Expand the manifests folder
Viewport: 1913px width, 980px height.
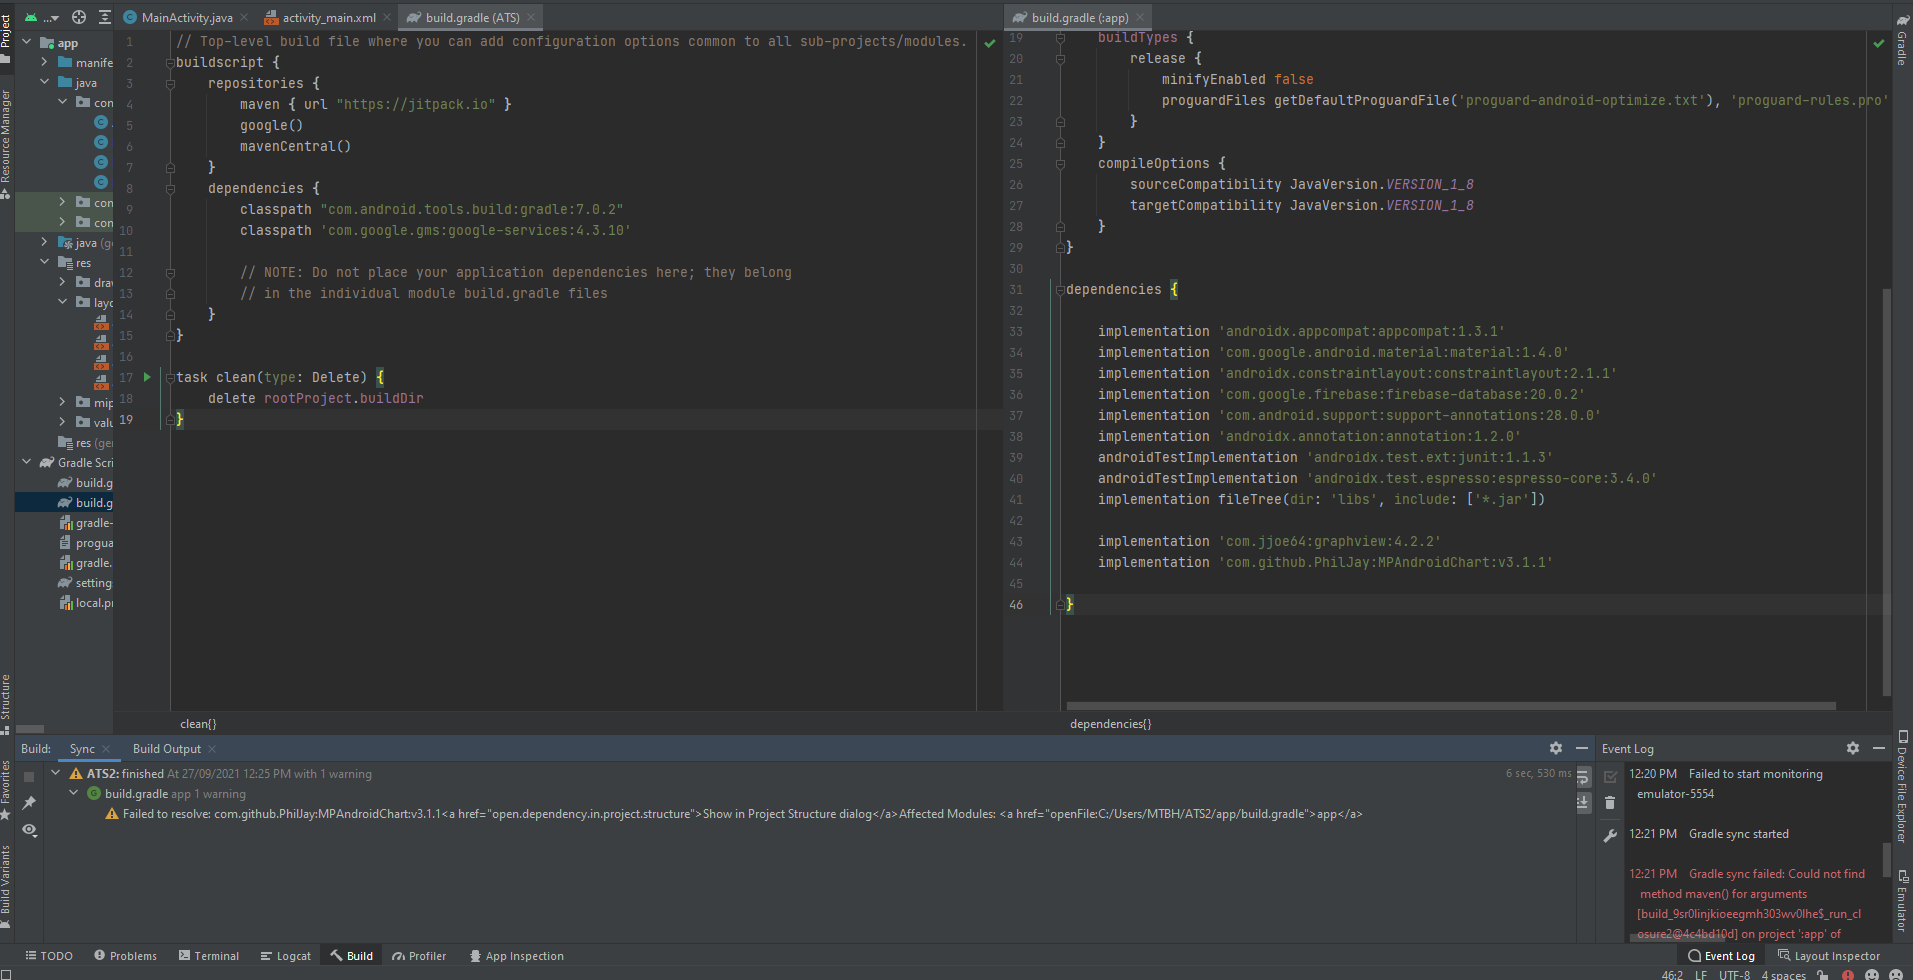pyautogui.click(x=44, y=62)
